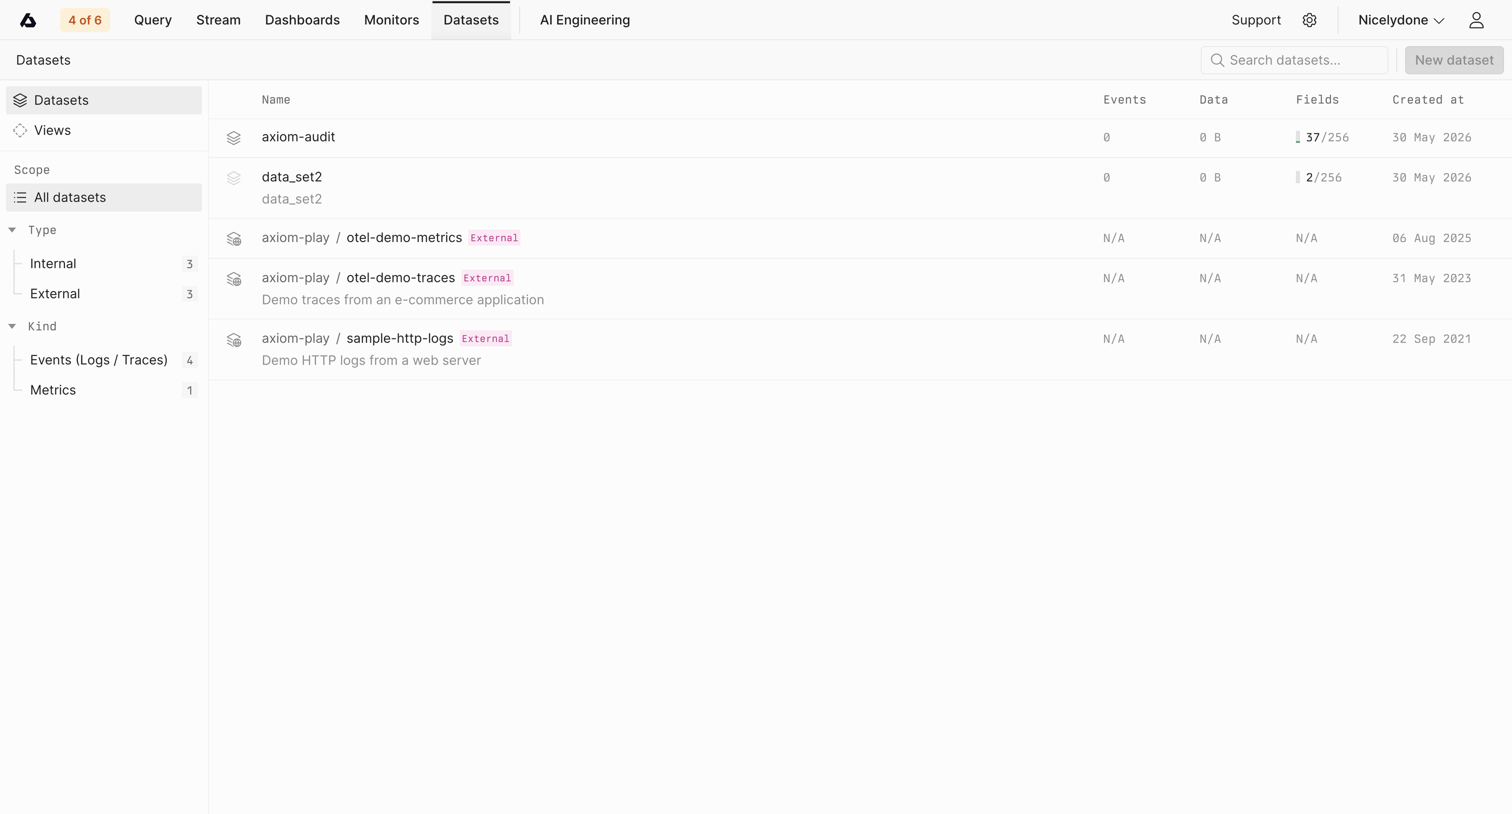The height and width of the screenshot is (814, 1512).
Task: Switch to the Dashboards tab
Action: coord(302,20)
